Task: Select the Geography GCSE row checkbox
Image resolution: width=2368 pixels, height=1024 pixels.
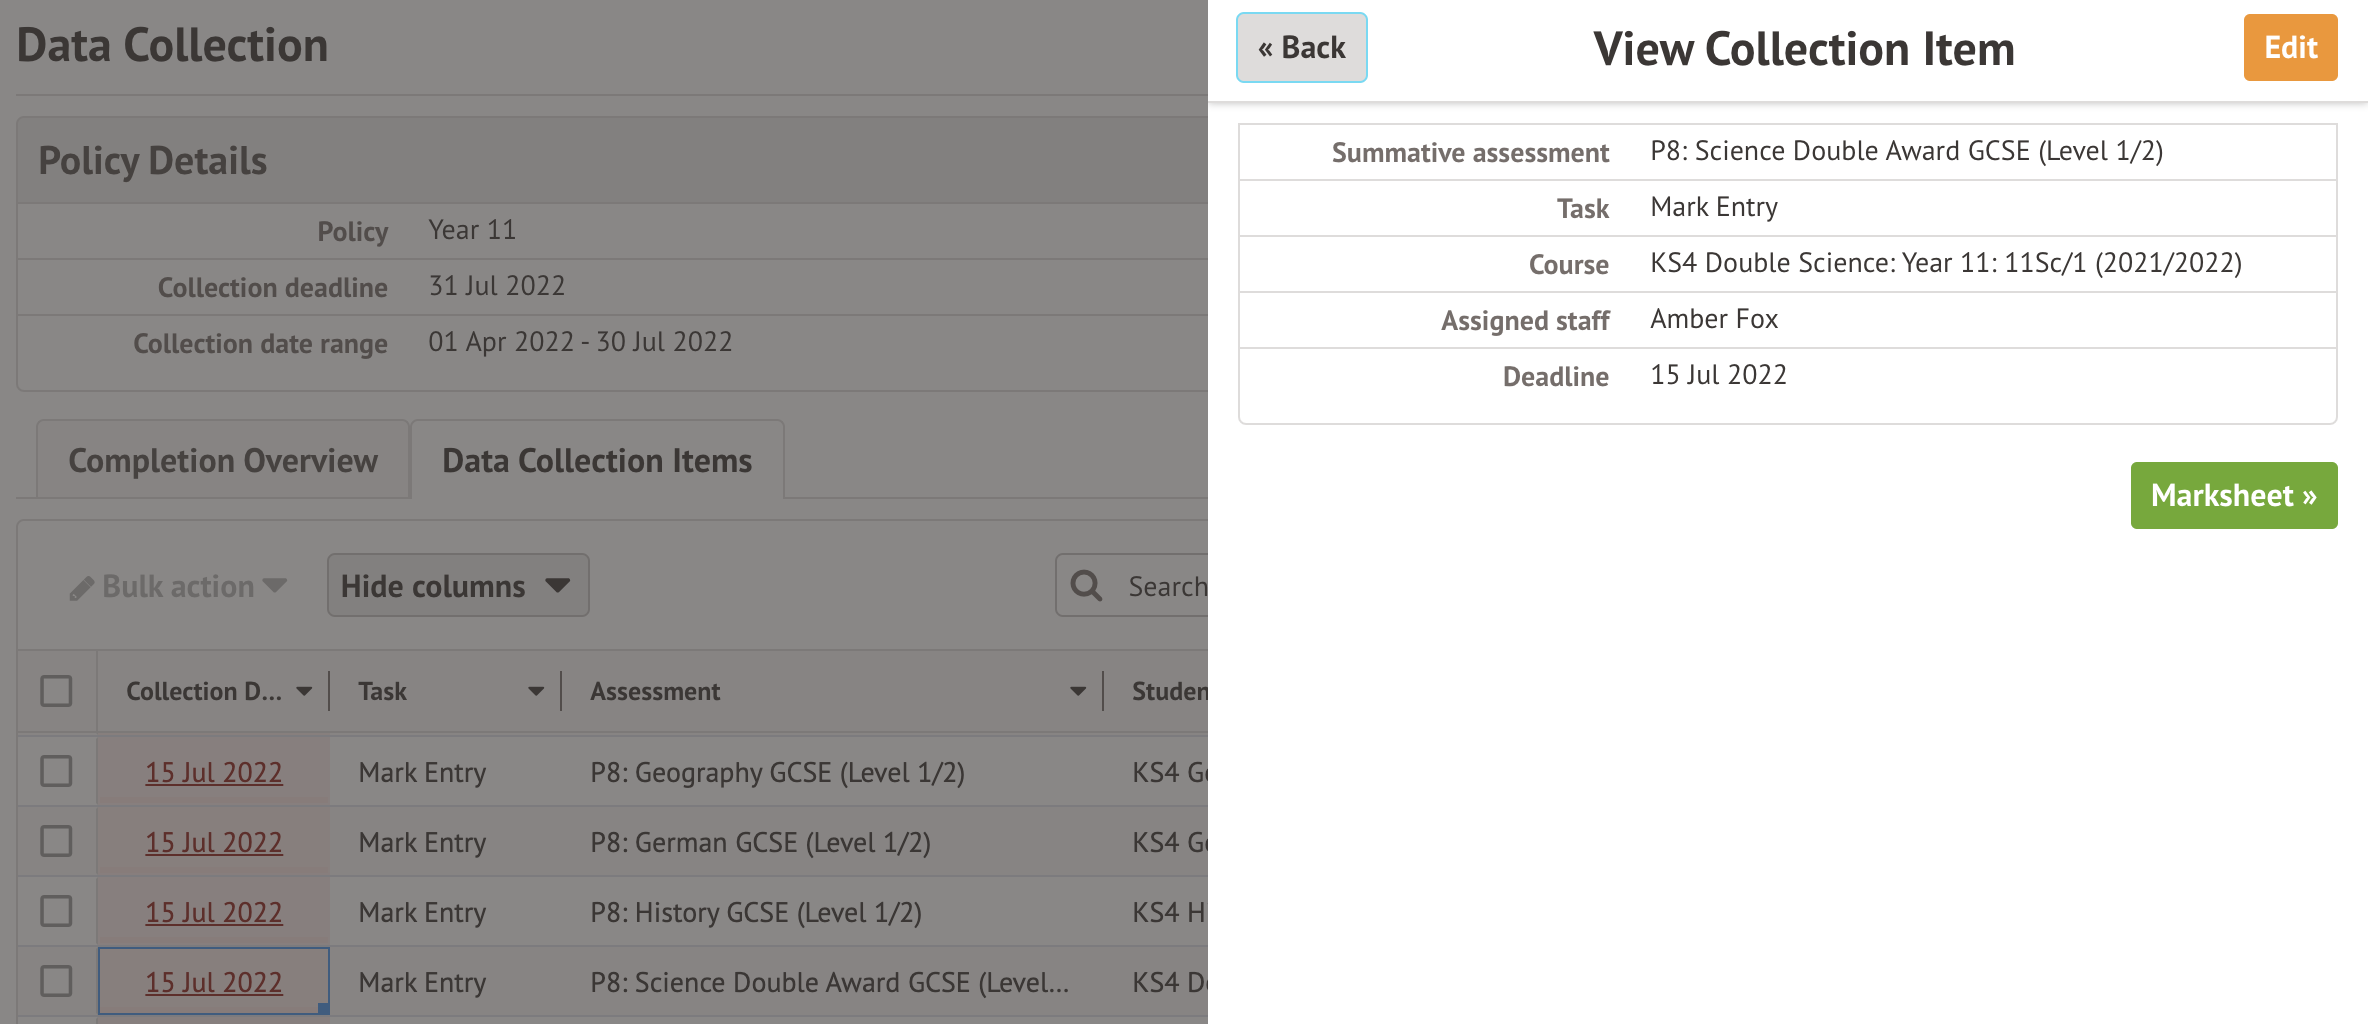Action: point(56,771)
